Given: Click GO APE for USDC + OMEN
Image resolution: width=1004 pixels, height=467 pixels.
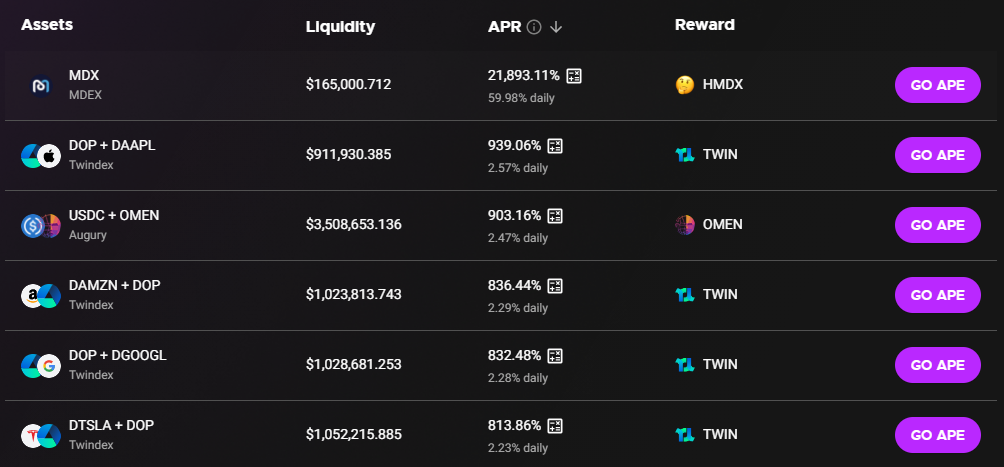Looking at the screenshot, I should tap(937, 225).
